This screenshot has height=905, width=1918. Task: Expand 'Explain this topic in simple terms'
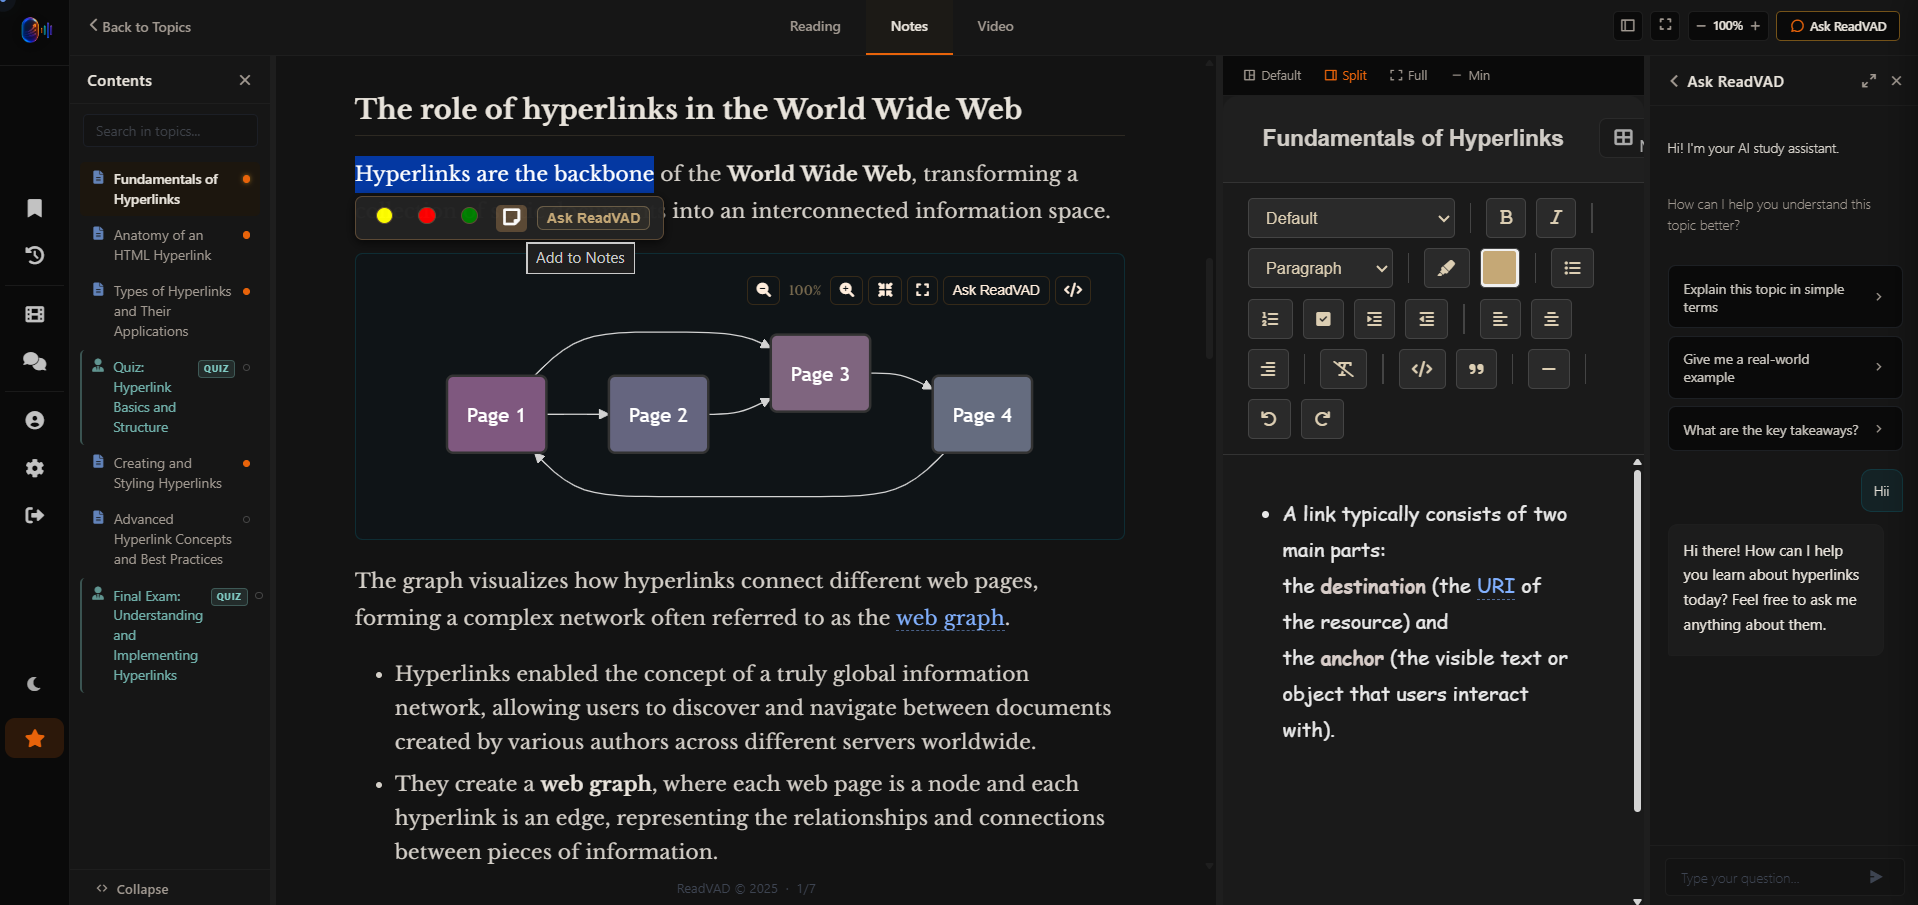pos(1784,297)
